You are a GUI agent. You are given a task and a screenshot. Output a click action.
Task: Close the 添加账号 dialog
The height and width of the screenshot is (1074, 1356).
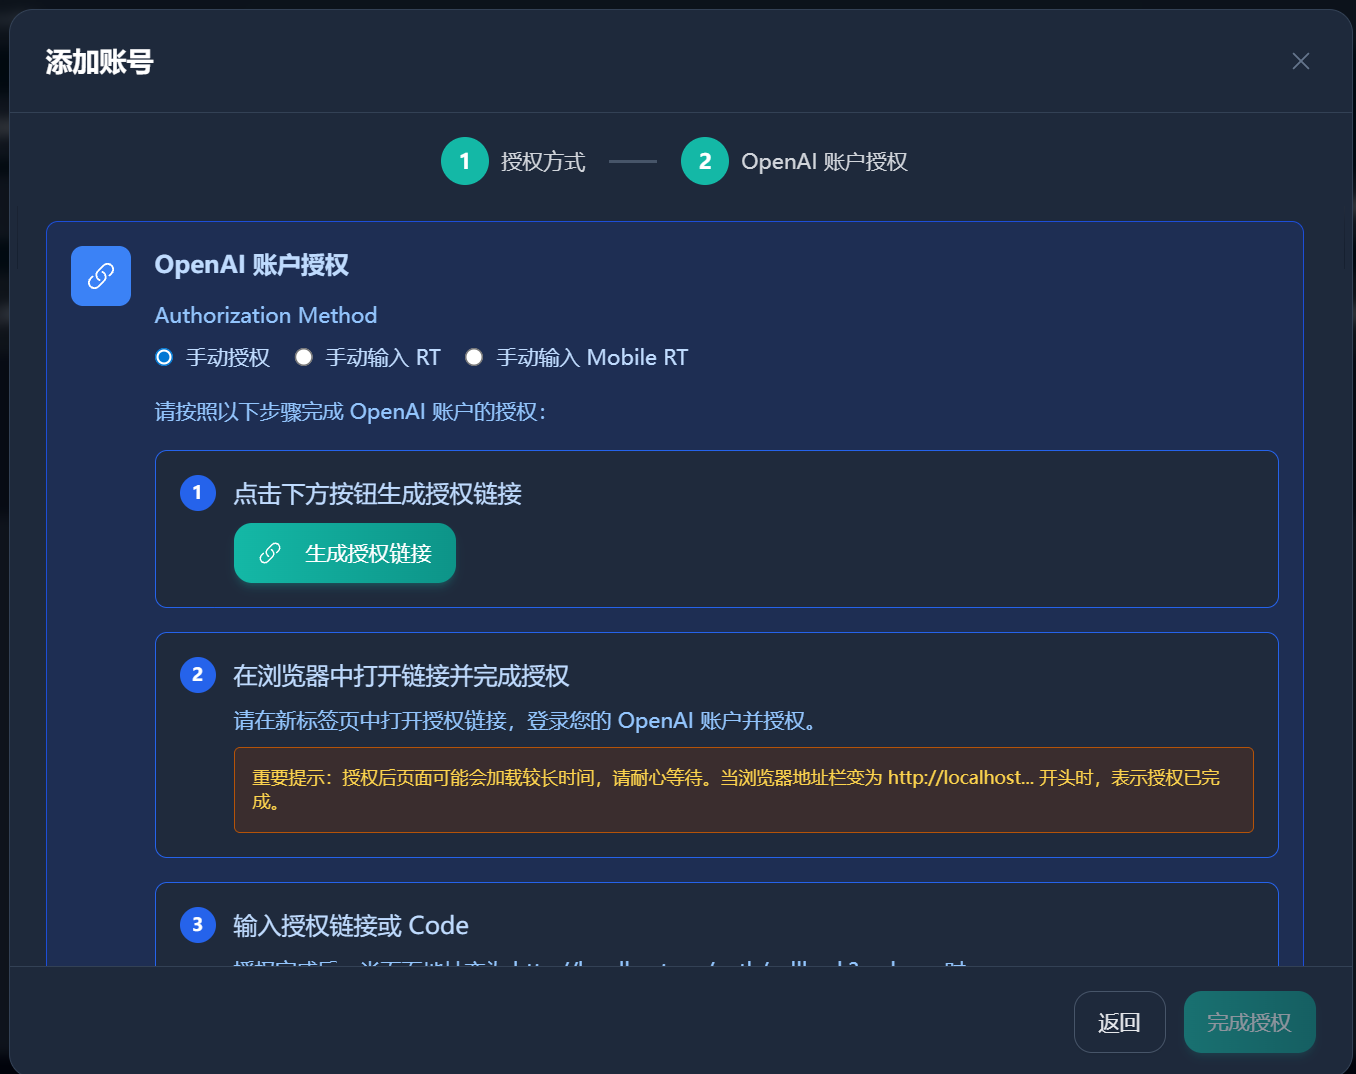(1300, 61)
